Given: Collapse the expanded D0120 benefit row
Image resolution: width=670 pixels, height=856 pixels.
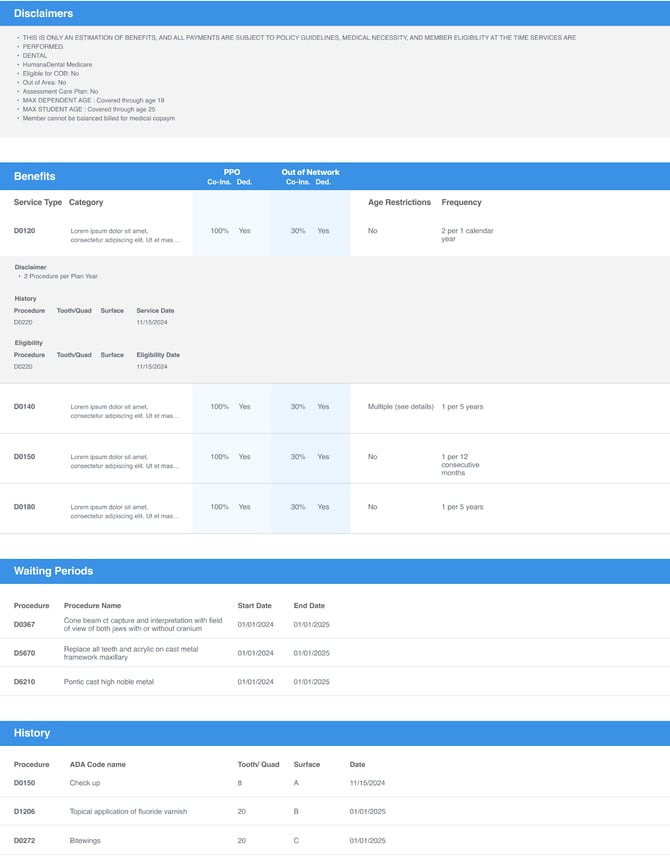Looking at the screenshot, I should click(x=24, y=231).
